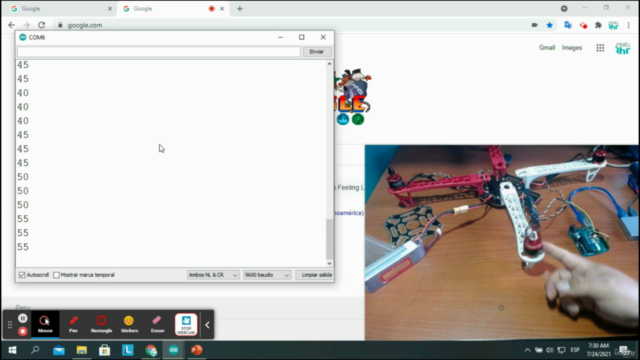Image resolution: width=640 pixels, height=360 pixels.
Task: Switch the ESP input language
Action: coord(575,350)
